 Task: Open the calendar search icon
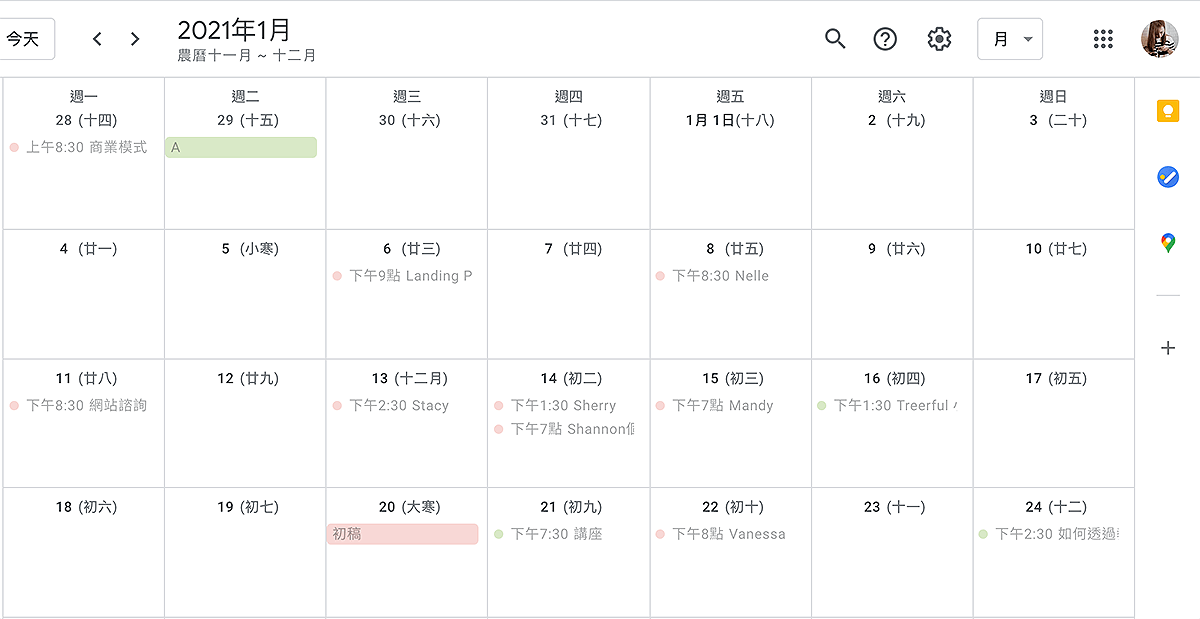[835, 39]
